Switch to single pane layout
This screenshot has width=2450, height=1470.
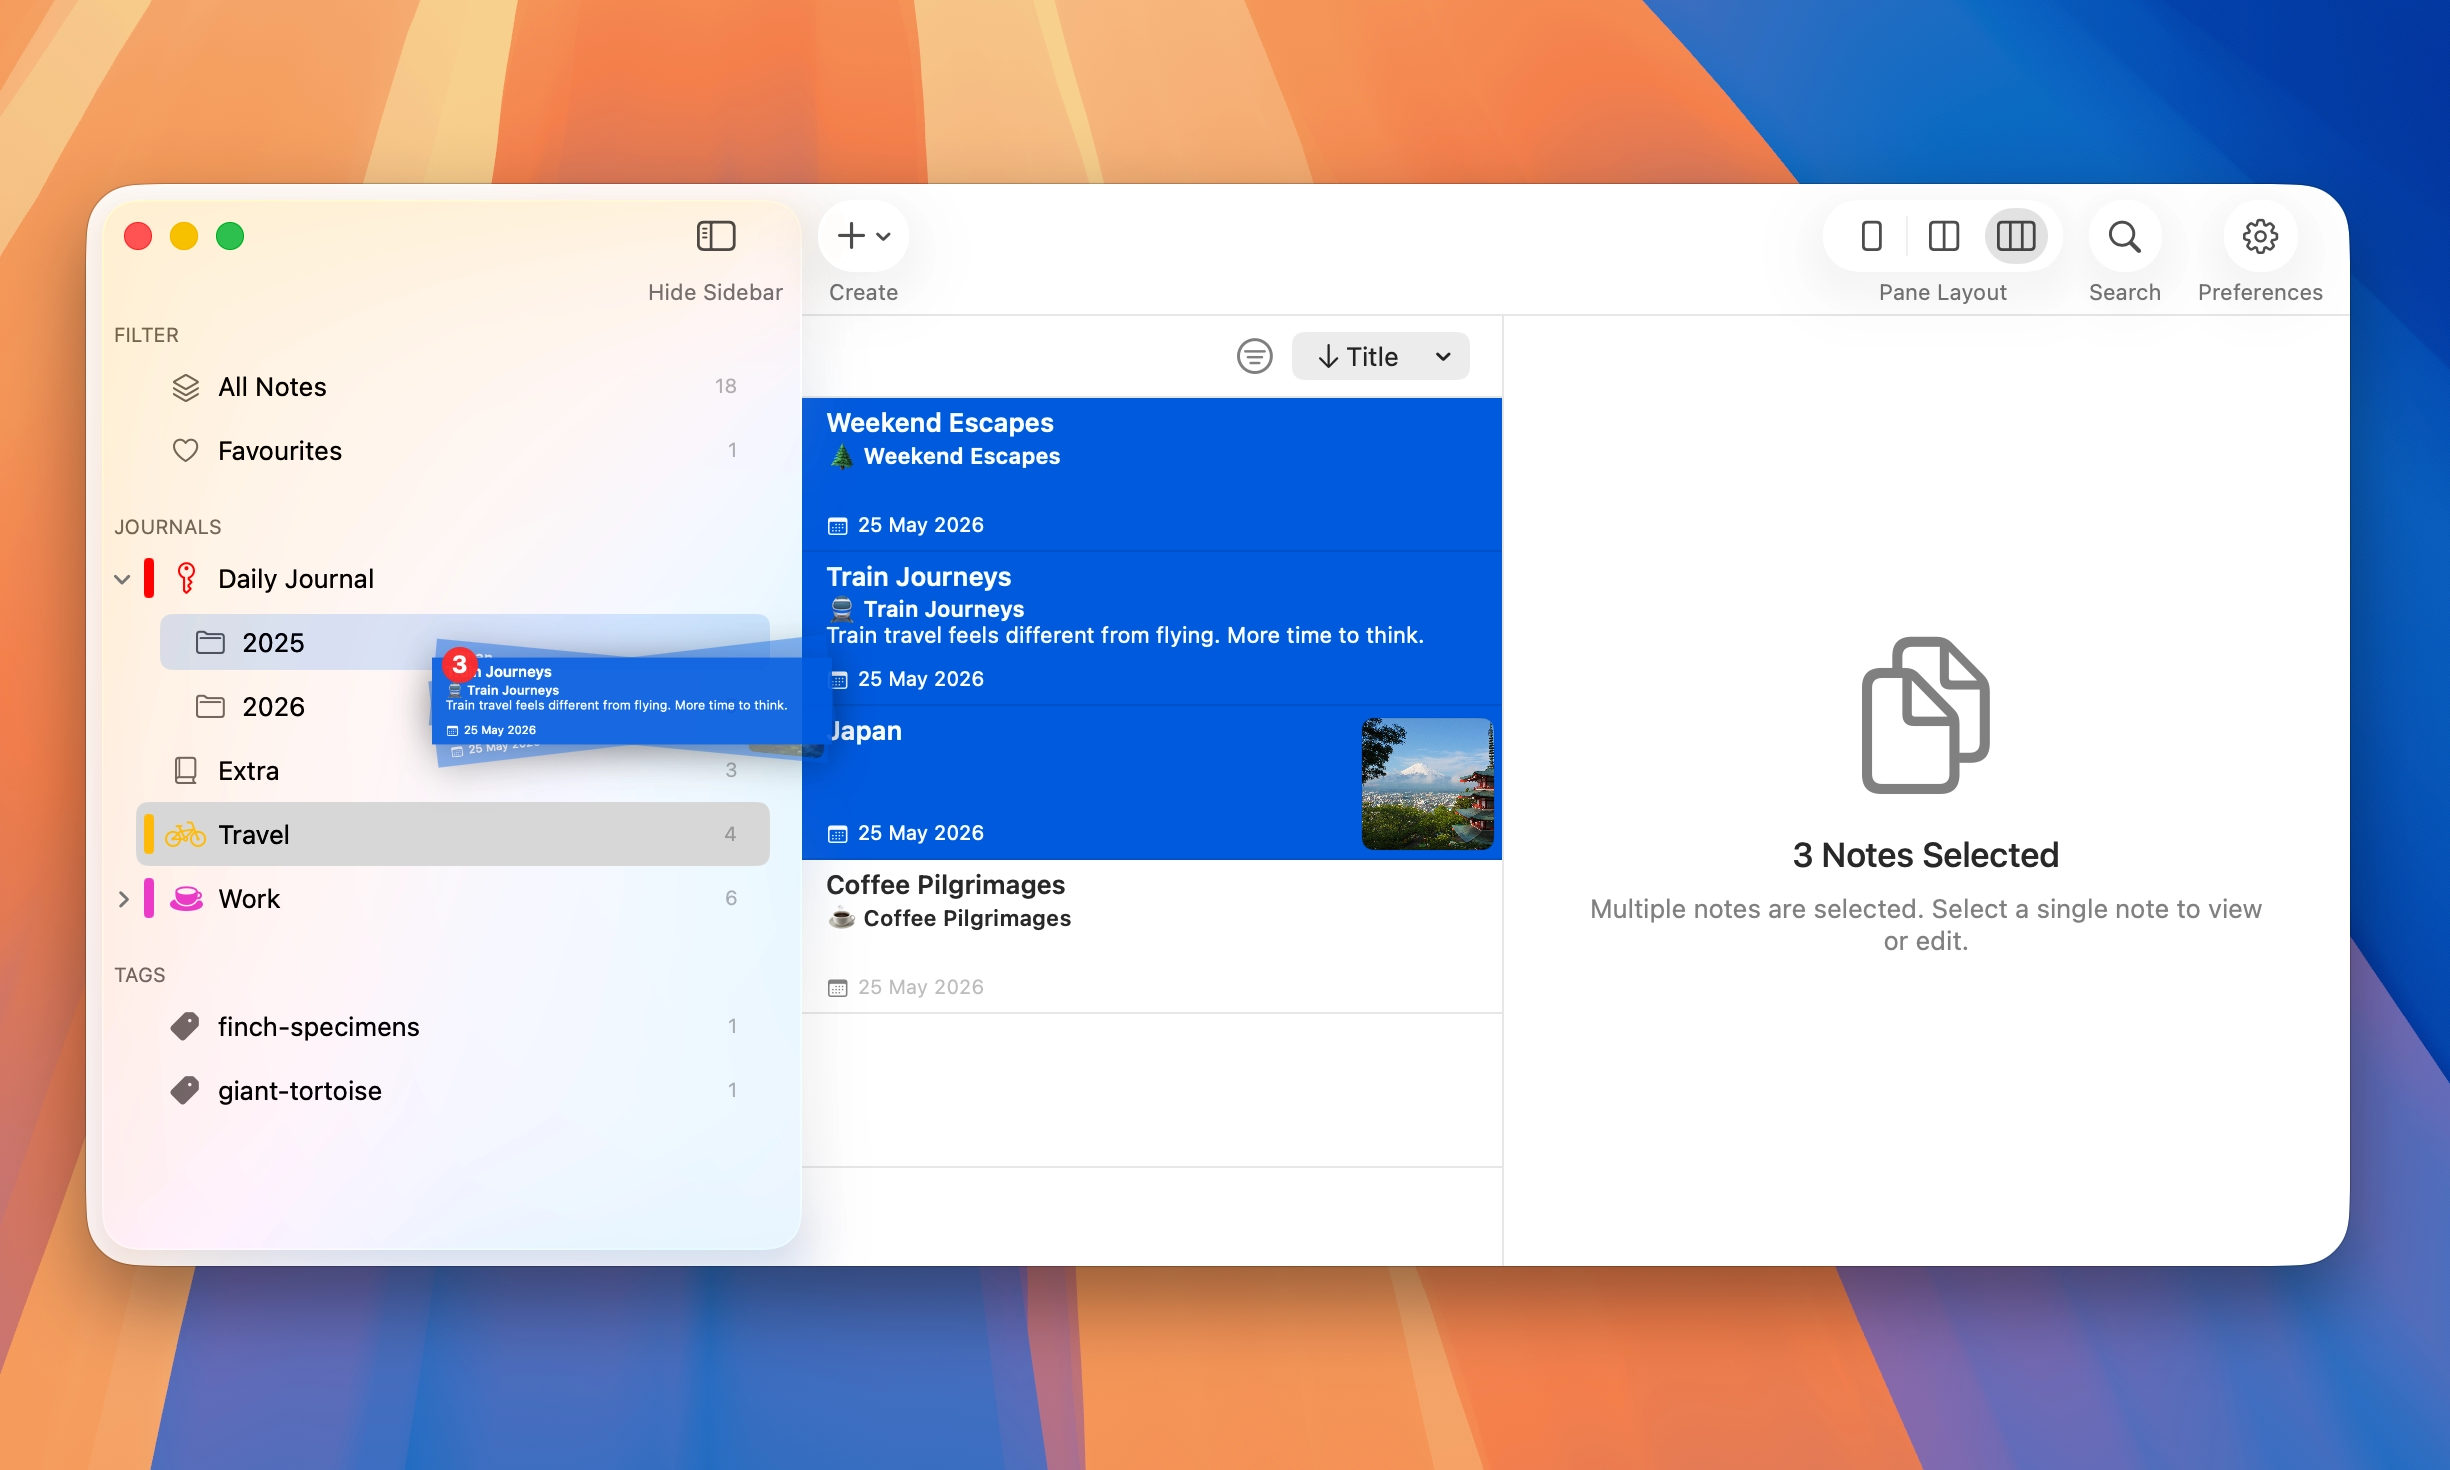click(1871, 237)
